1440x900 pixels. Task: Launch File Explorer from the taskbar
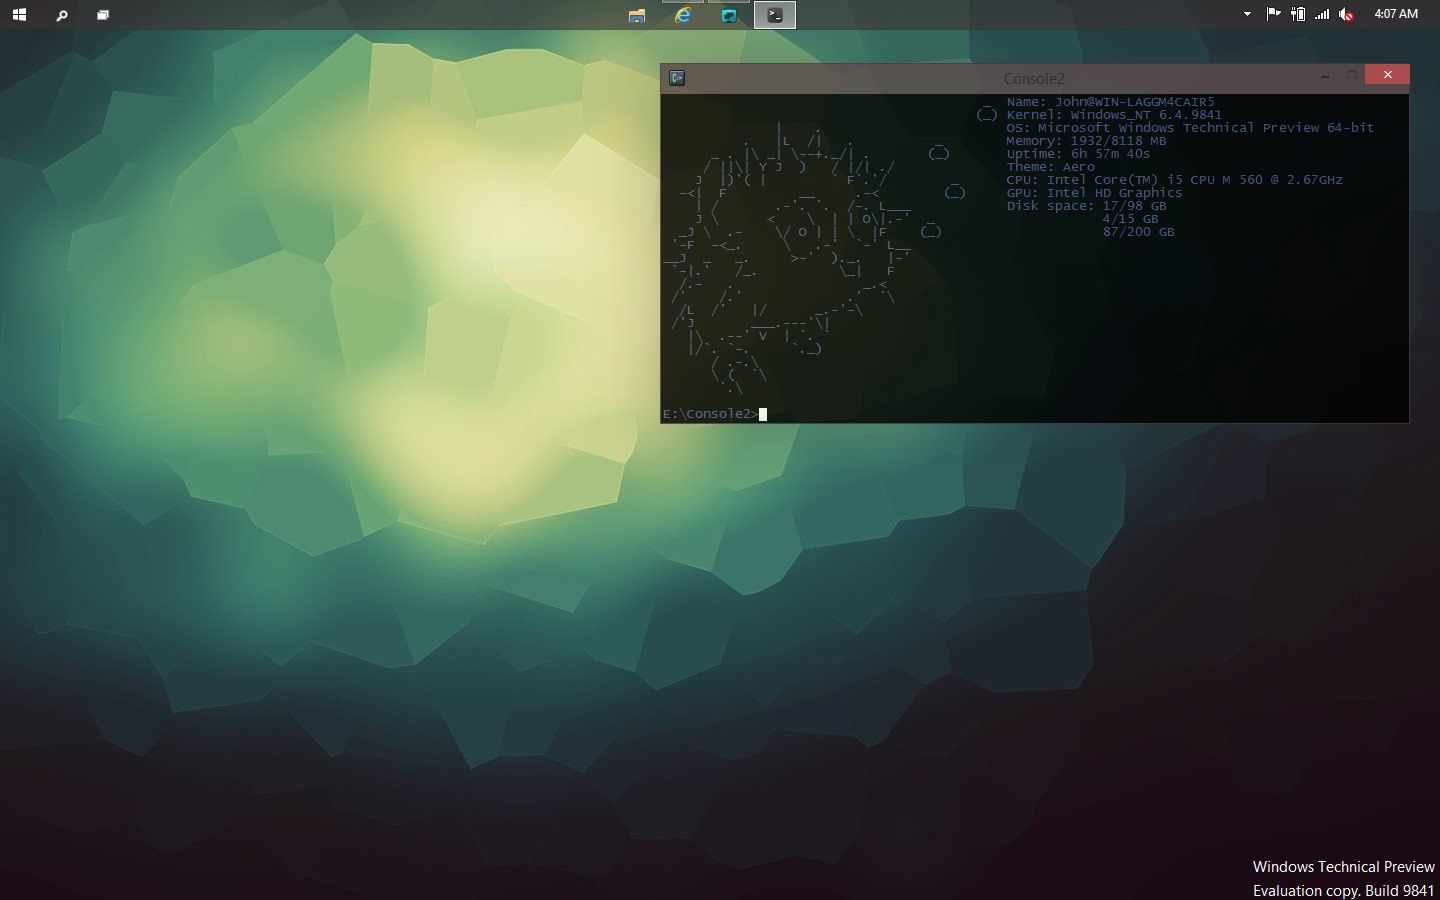[x=636, y=15]
